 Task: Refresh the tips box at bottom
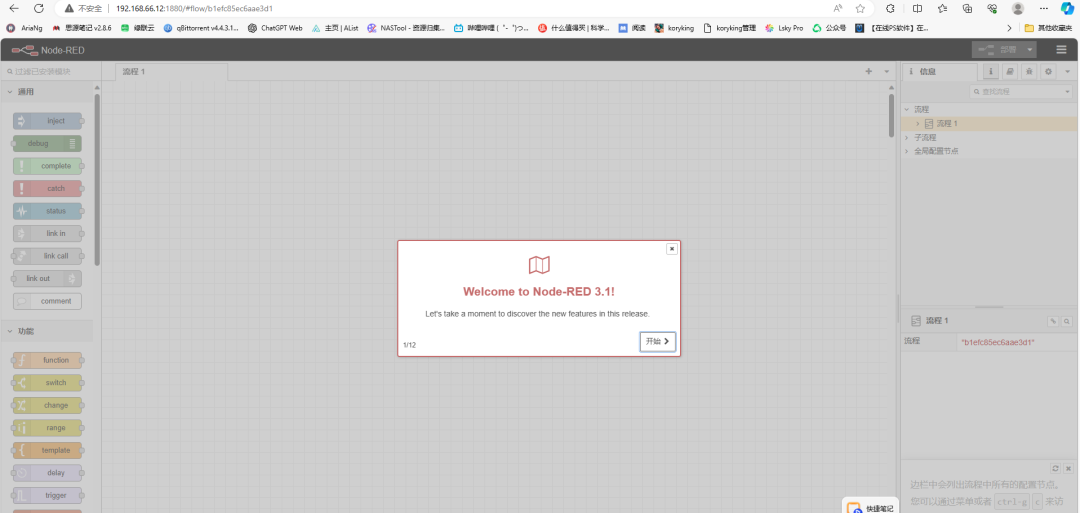pyautogui.click(x=1055, y=468)
